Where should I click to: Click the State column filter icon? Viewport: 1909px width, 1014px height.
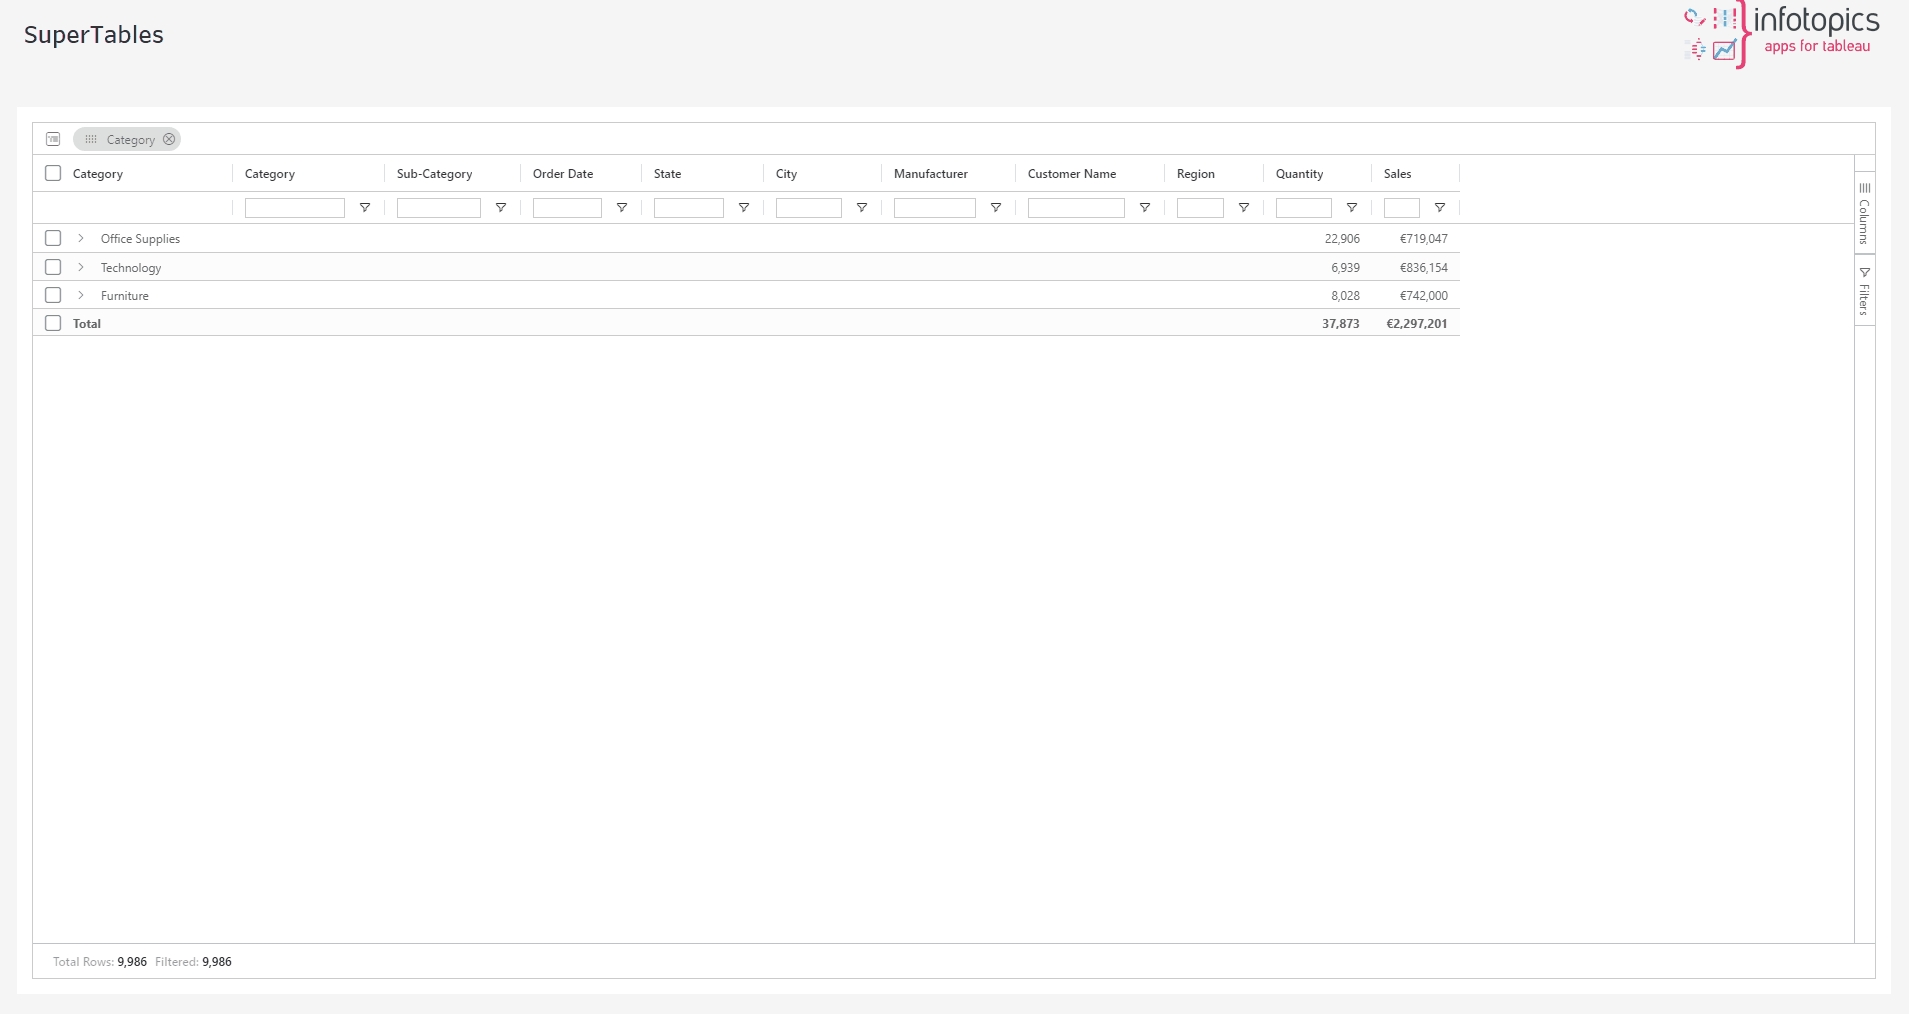tap(744, 208)
